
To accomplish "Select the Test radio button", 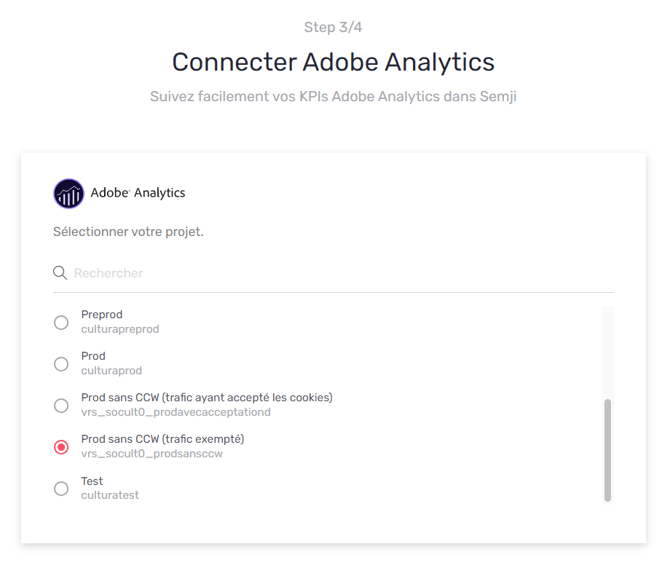I will pyautogui.click(x=61, y=488).
